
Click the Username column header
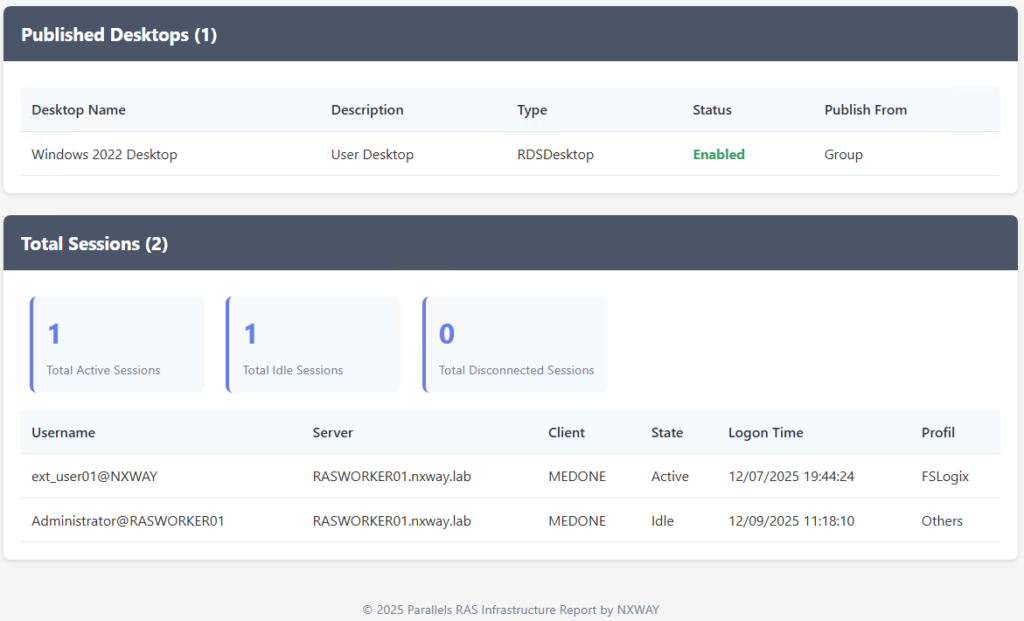tap(63, 433)
